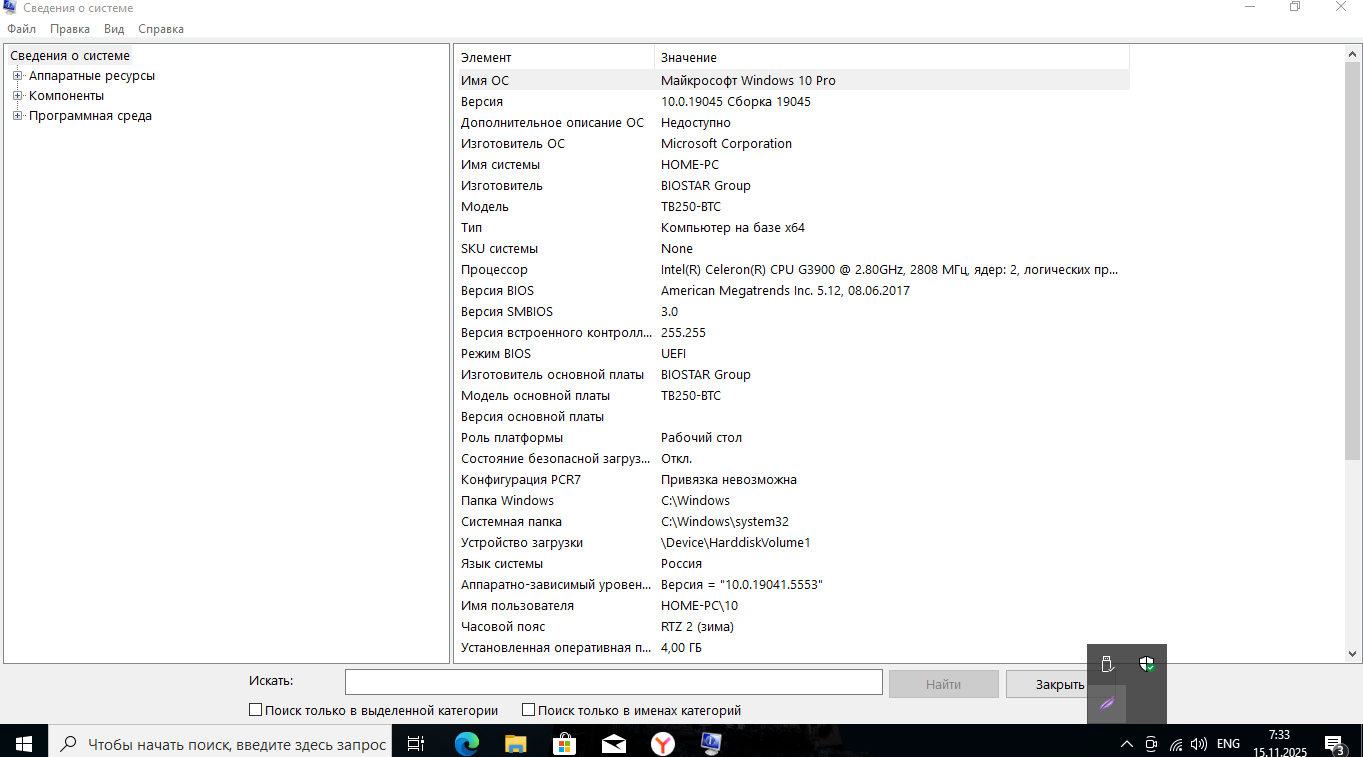Open the Windows Start menu
1363x757 pixels.
(x=24, y=743)
